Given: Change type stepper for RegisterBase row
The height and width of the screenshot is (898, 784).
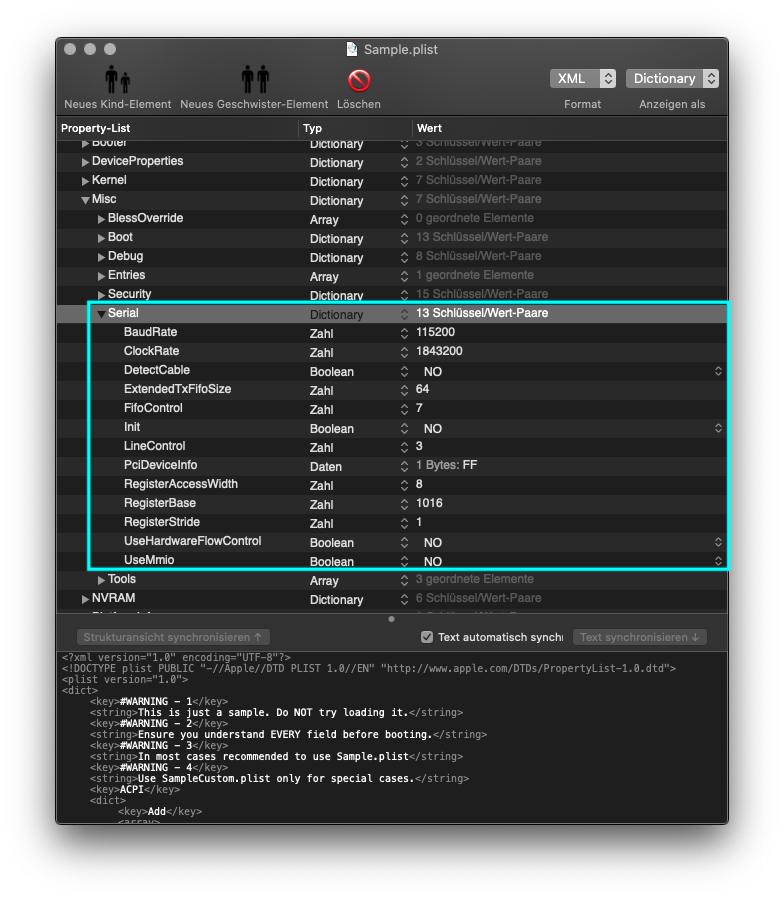Looking at the screenshot, I should (x=404, y=504).
